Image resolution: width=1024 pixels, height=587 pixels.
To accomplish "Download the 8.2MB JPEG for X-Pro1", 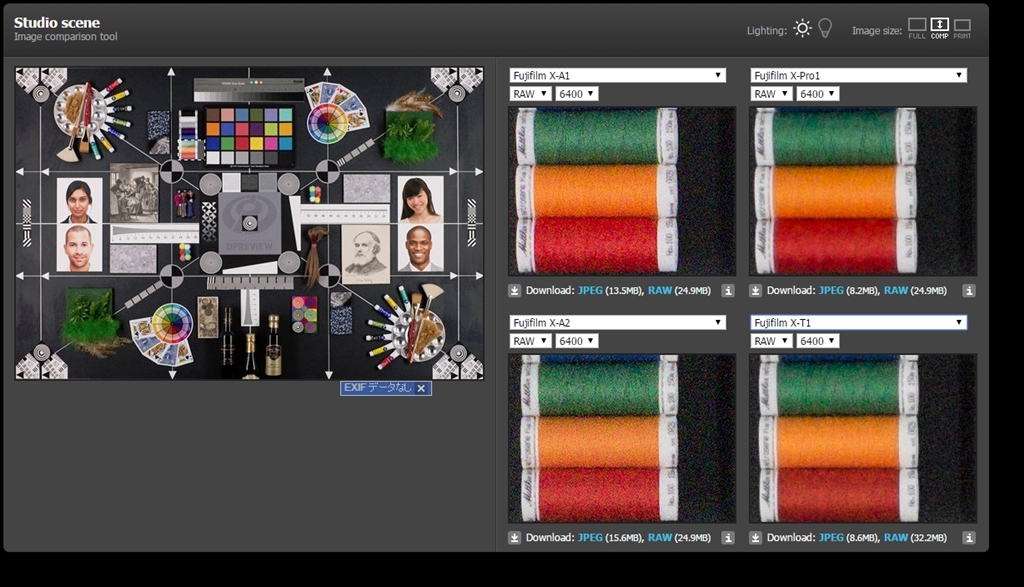I will [x=831, y=291].
